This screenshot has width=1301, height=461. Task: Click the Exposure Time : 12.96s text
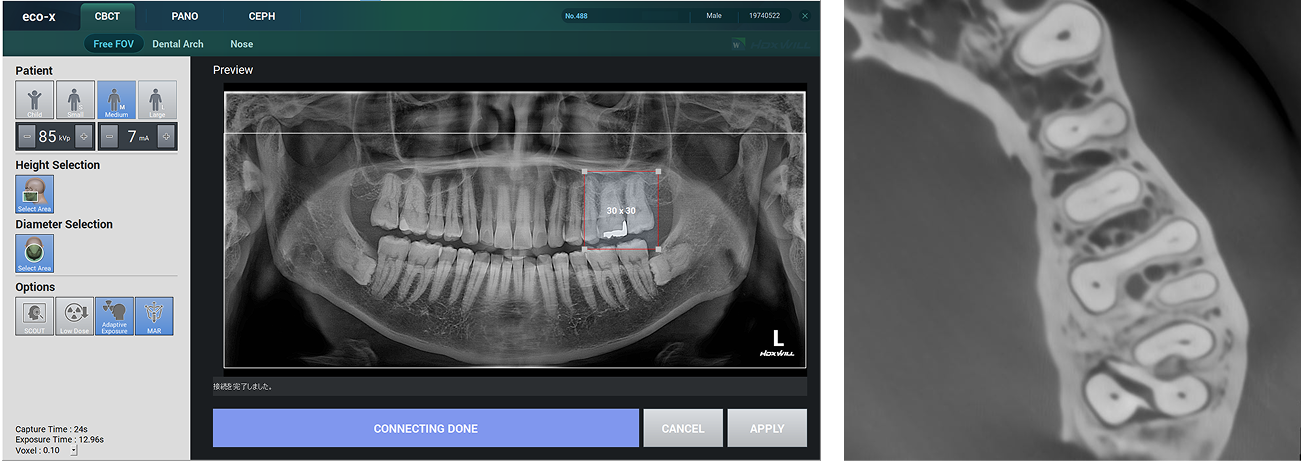[x=59, y=440]
